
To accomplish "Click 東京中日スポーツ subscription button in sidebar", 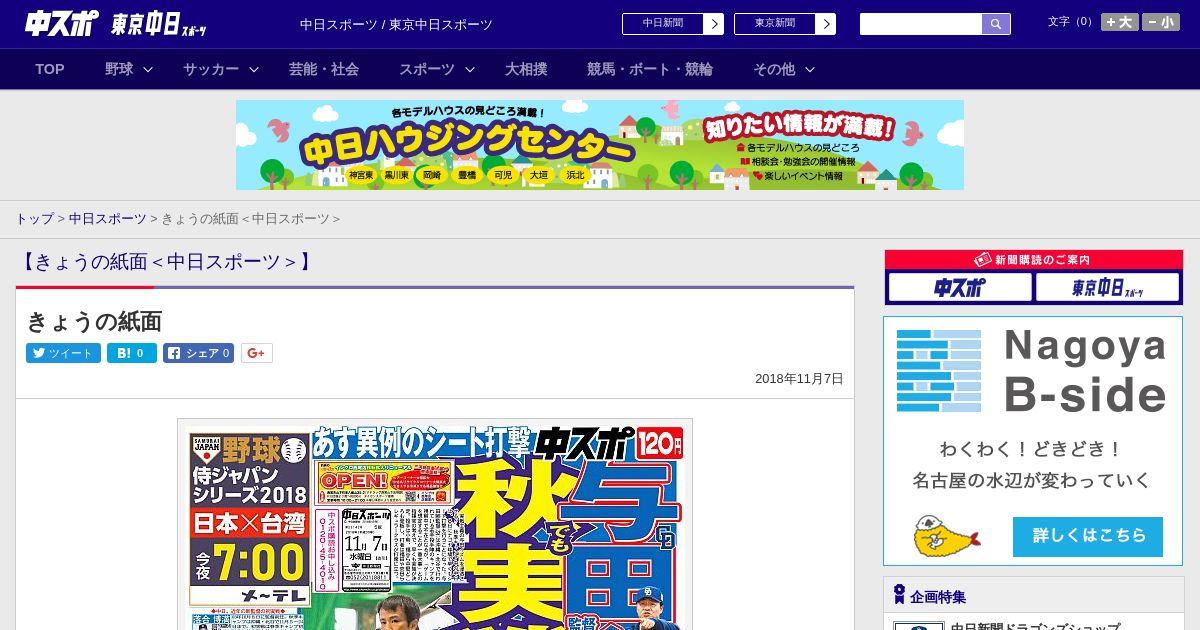I will click(1107, 288).
